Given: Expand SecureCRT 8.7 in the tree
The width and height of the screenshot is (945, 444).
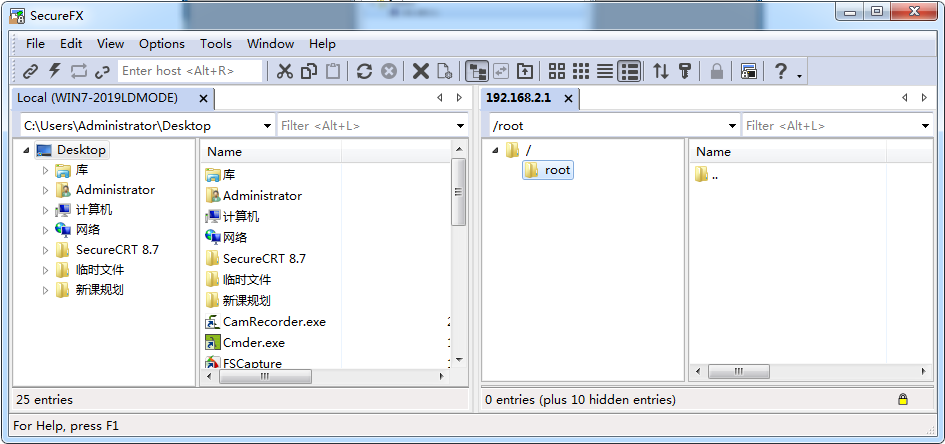Looking at the screenshot, I should (46, 250).
